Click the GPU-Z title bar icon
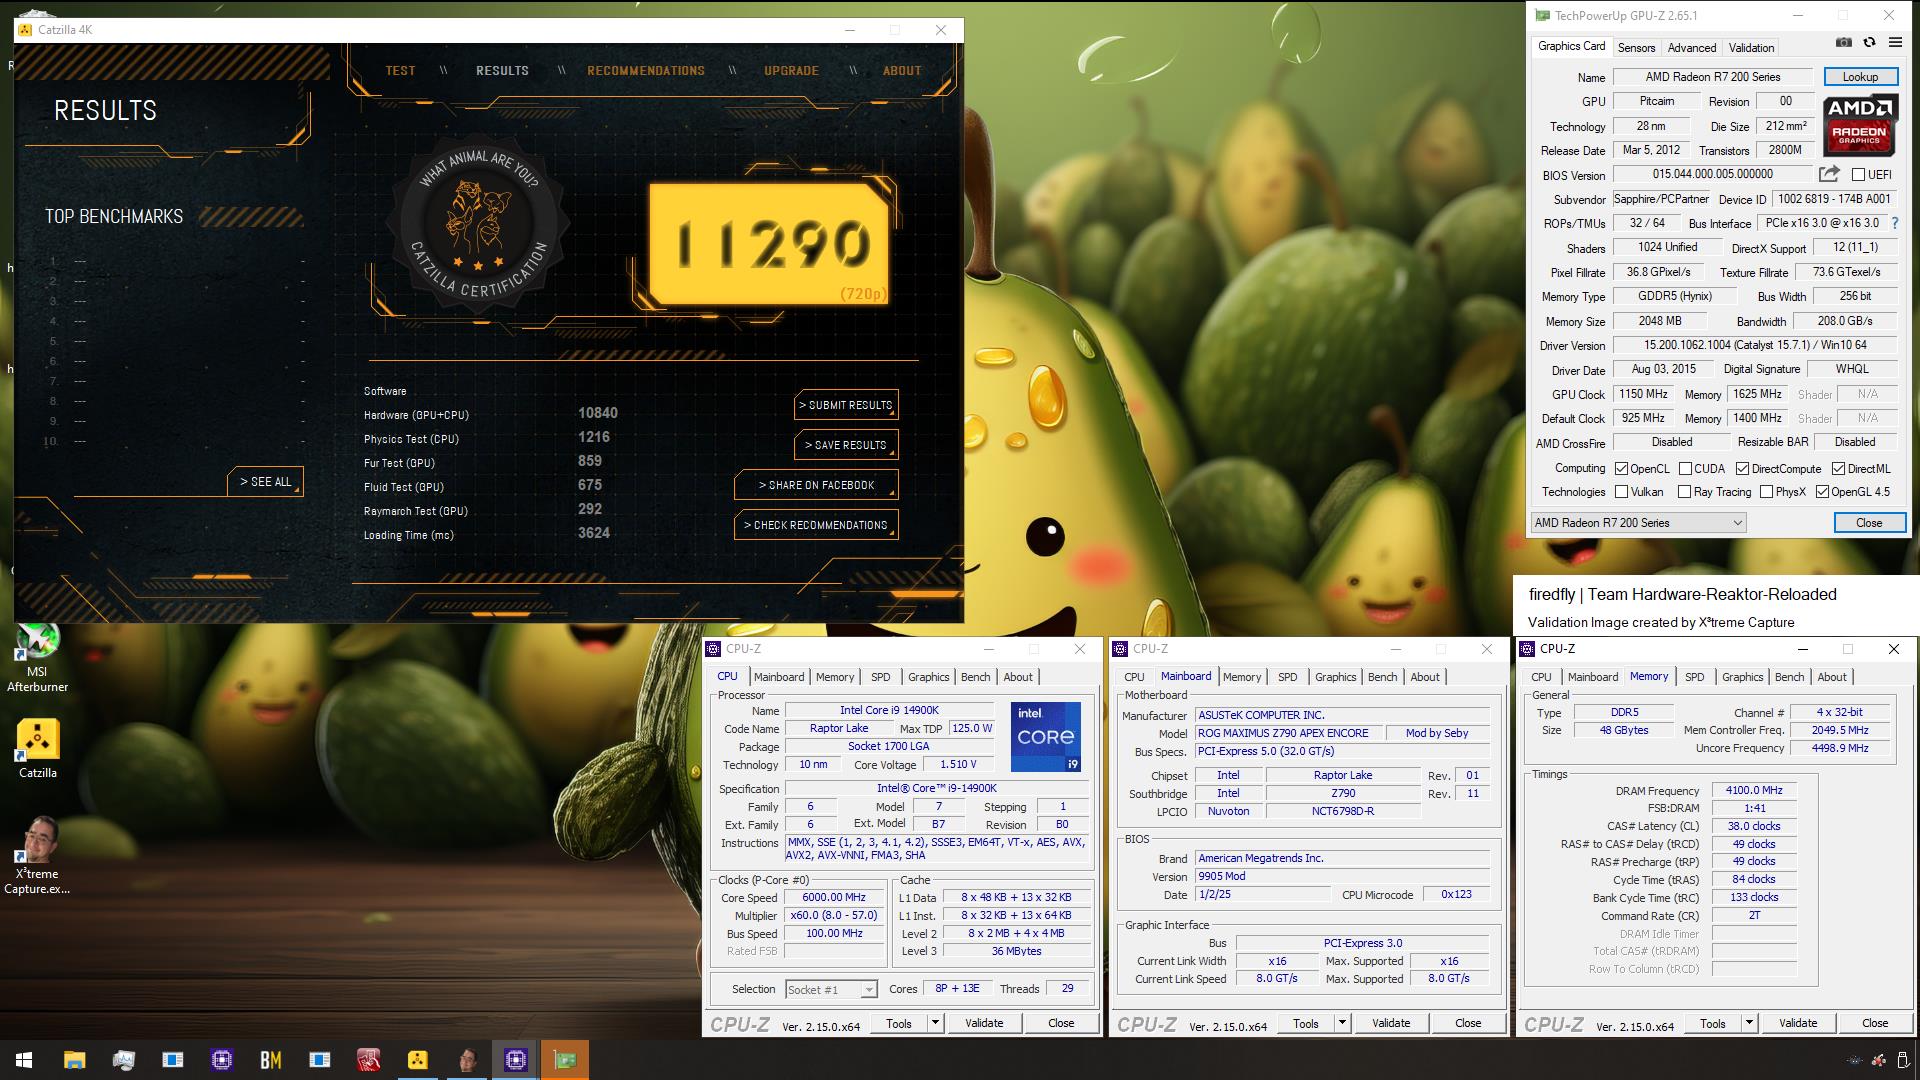This screenshot has width=1920, height=1080. pos(1542,15)
